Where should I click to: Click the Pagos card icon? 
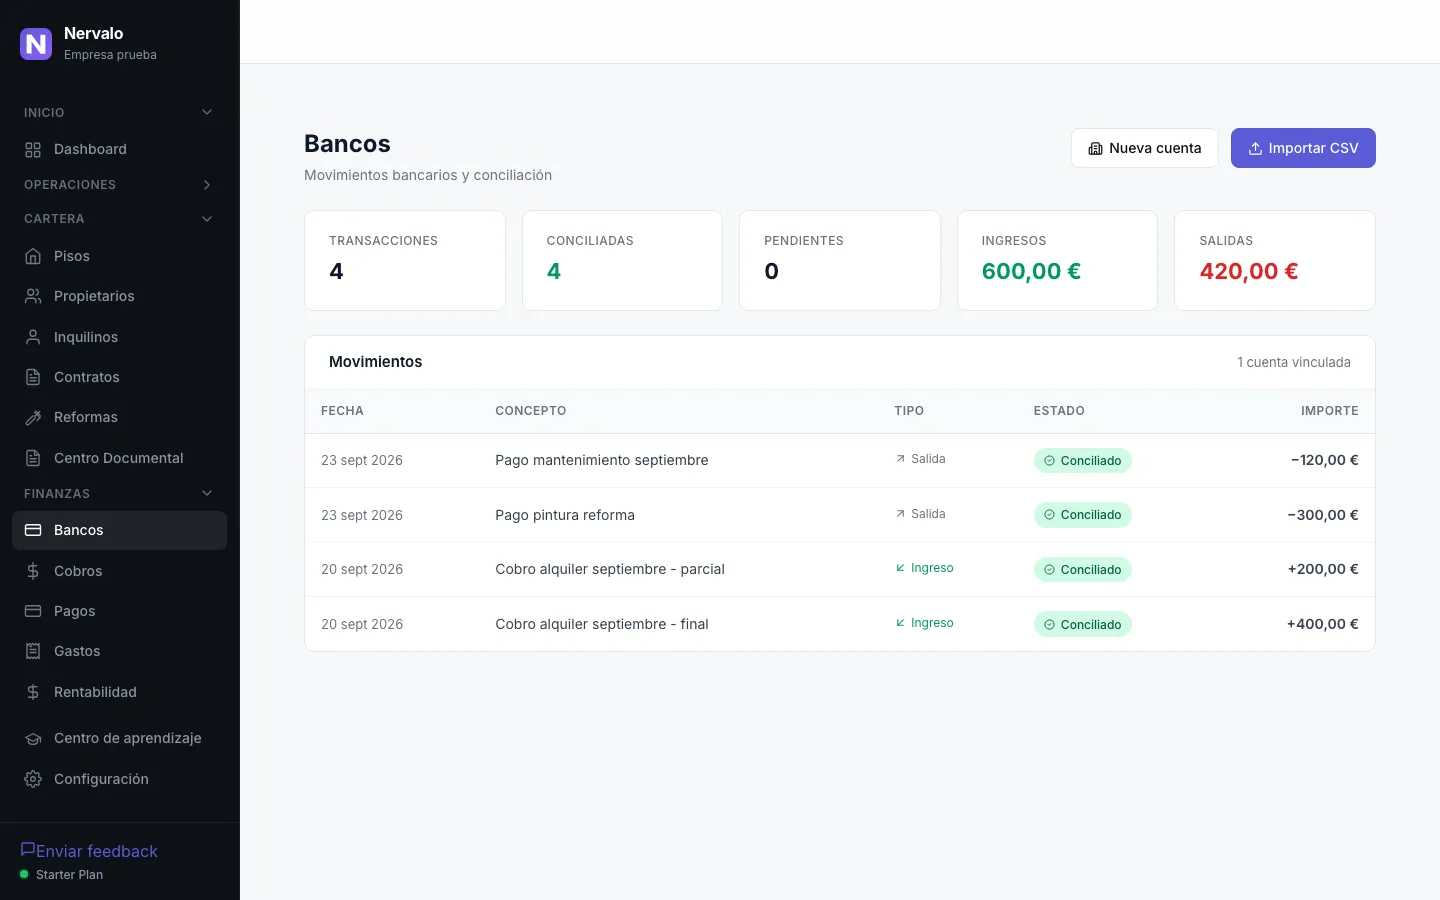[33, 611]
